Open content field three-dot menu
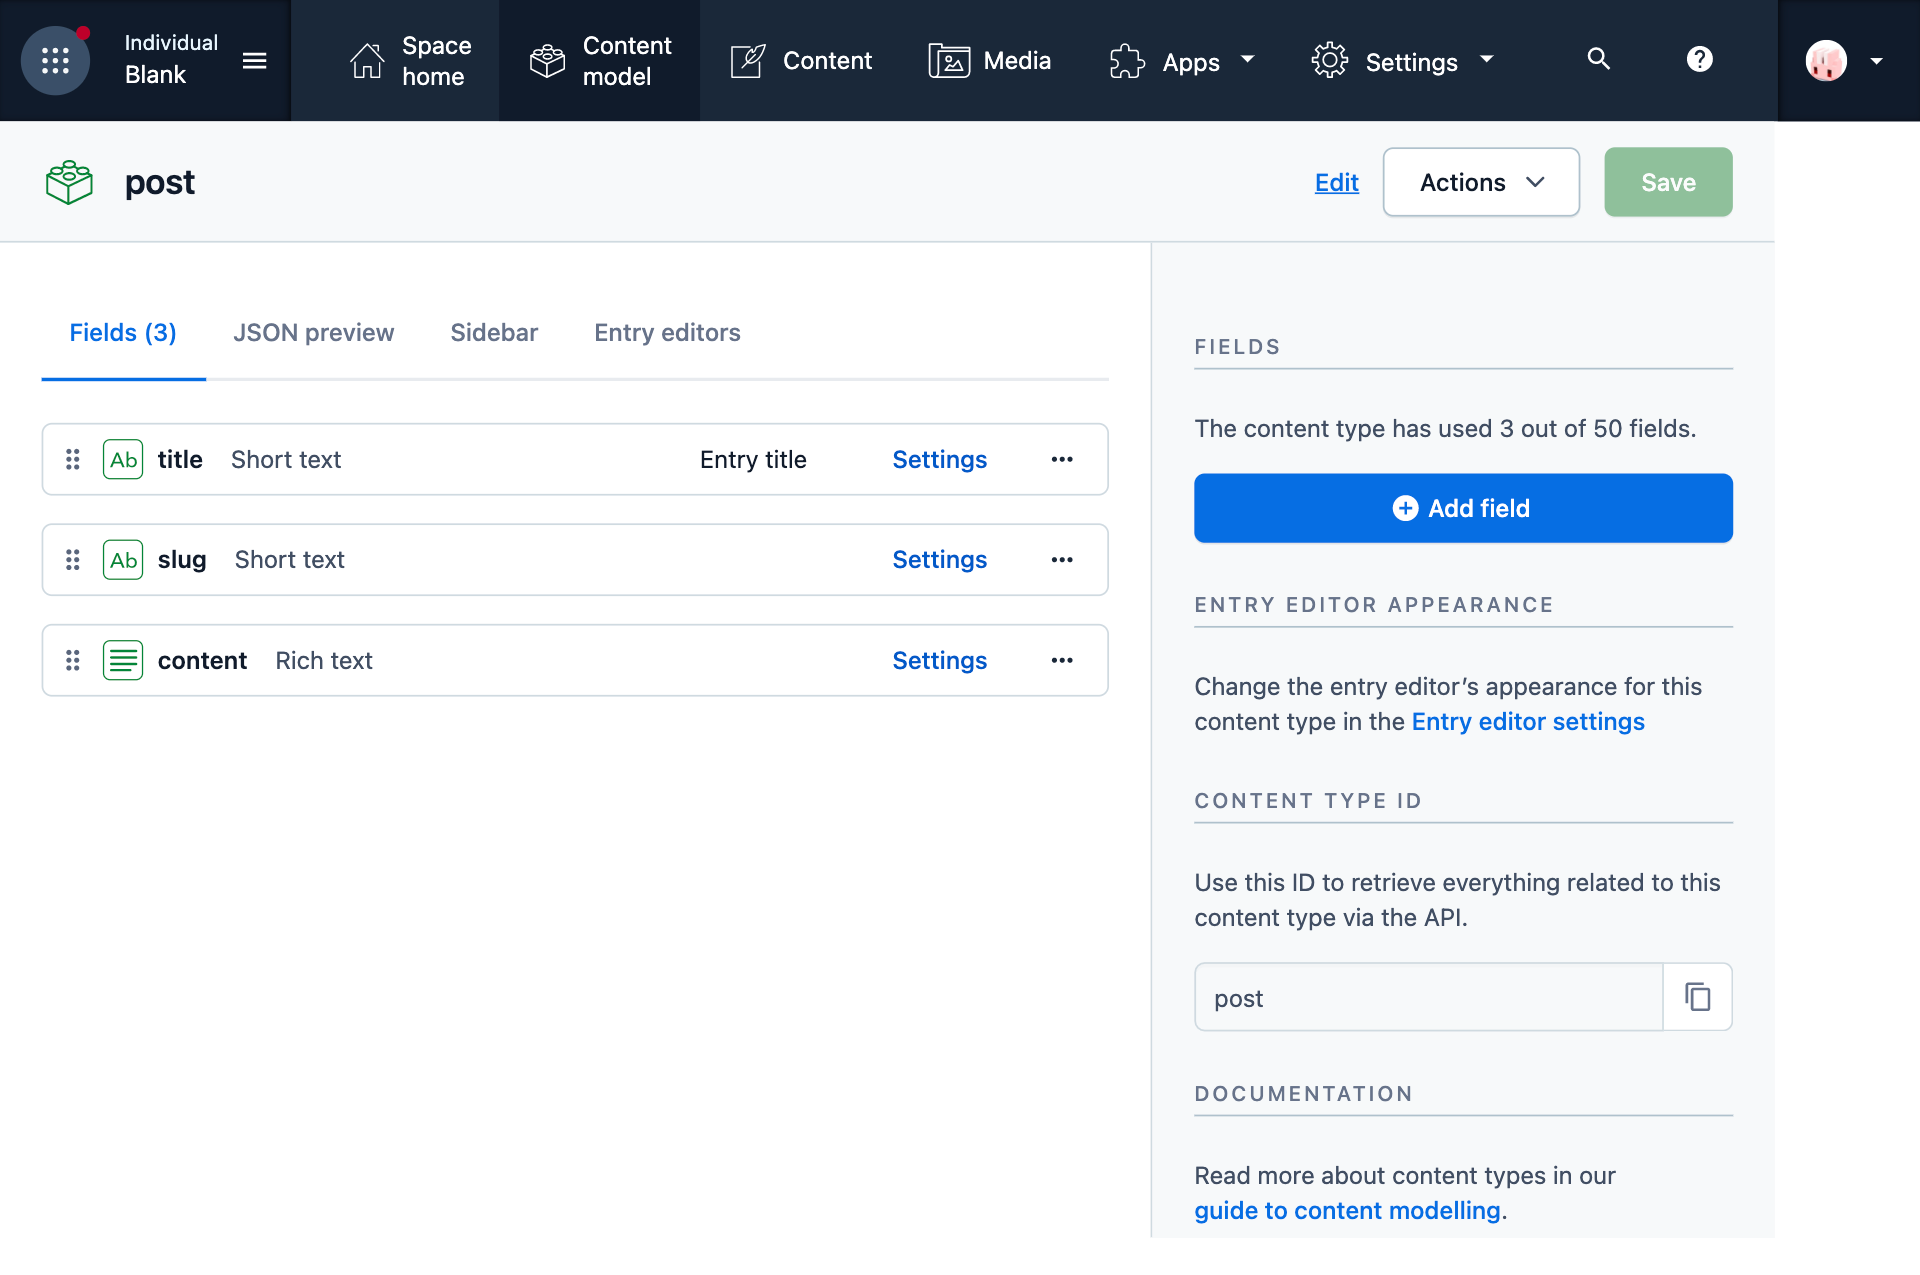Viewport: 1920px width, 1275px height. (1062, 659)
